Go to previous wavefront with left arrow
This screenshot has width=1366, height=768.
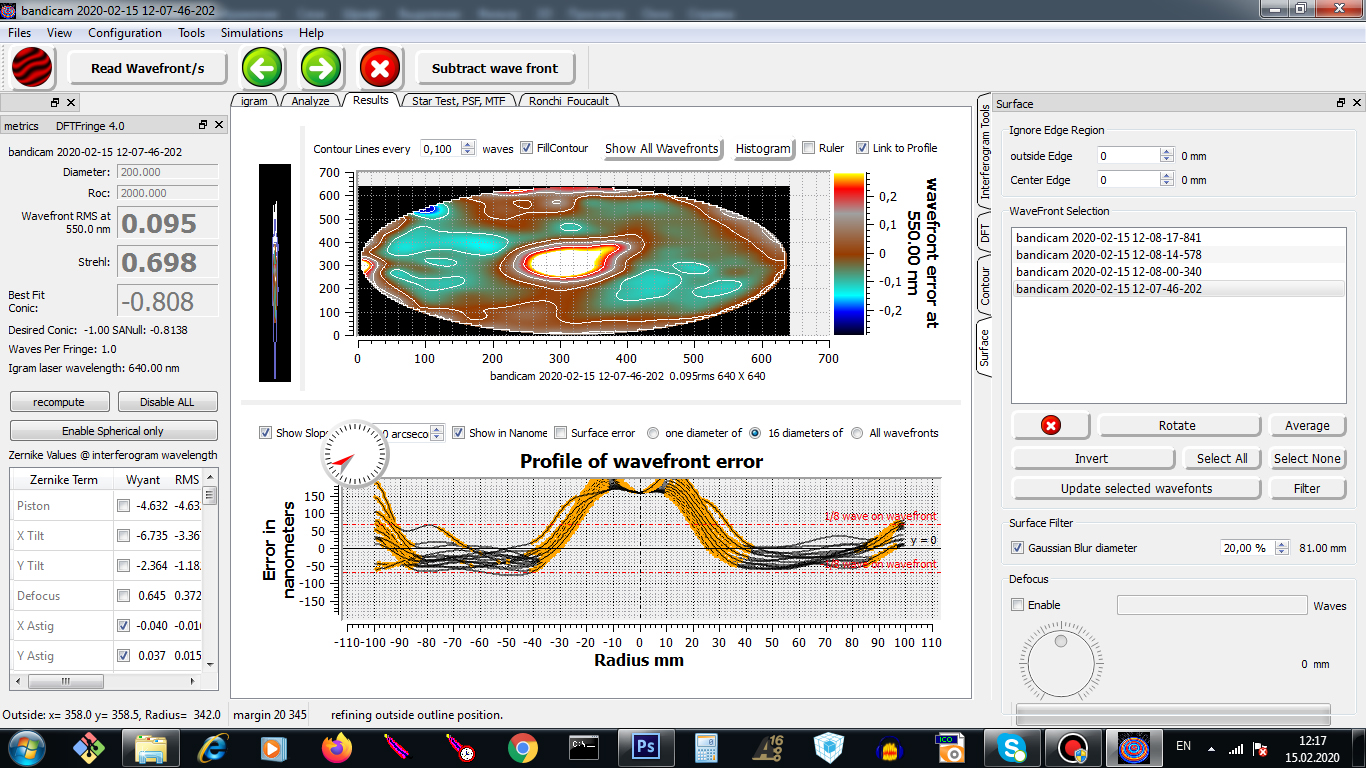coord(262,69)
